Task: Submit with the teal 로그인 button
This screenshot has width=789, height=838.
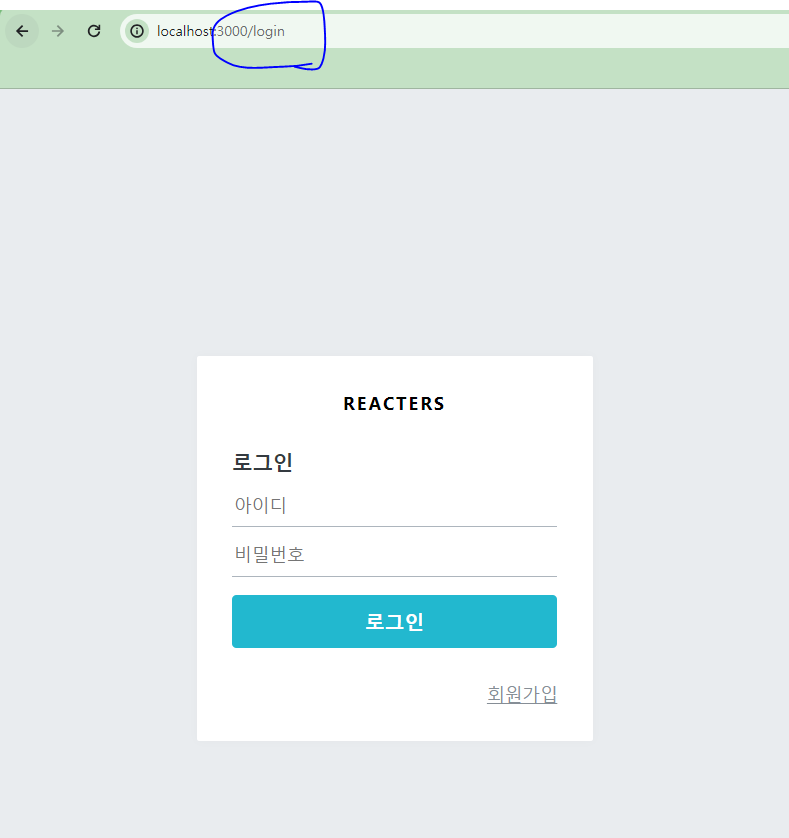Action: (394, 622)
